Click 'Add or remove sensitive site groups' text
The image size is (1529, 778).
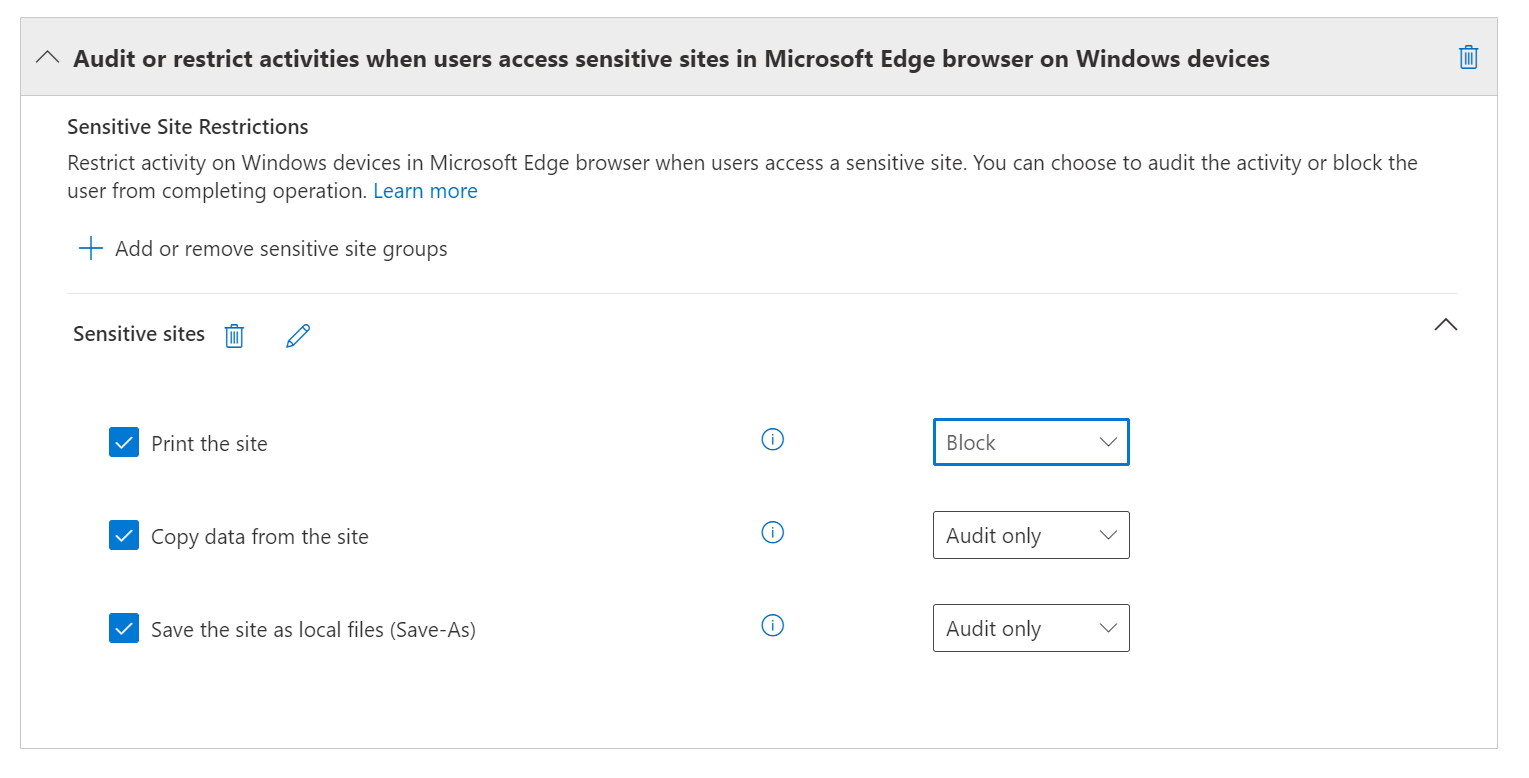click(x=281, y=249)
